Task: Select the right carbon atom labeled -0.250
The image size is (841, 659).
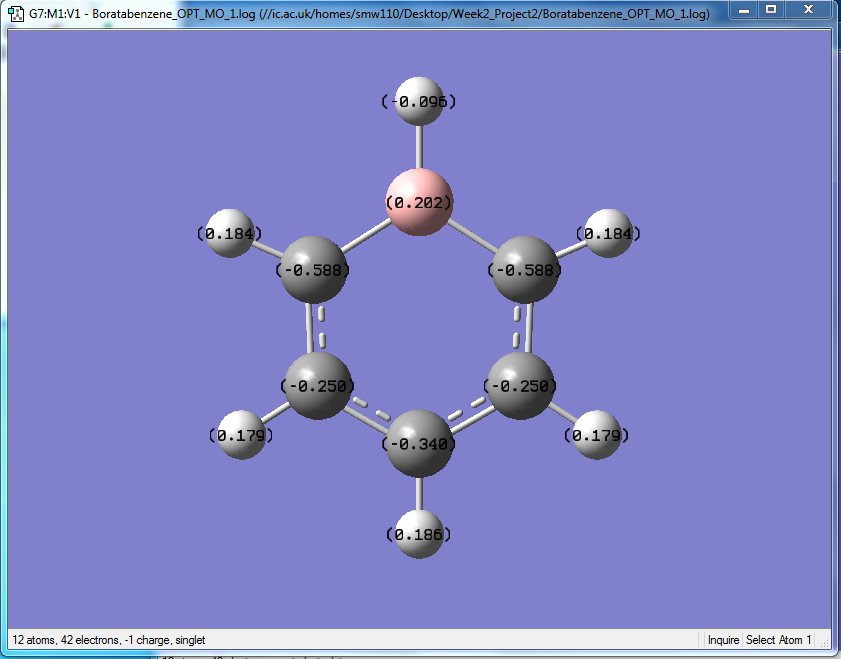Action: [520, 386]
